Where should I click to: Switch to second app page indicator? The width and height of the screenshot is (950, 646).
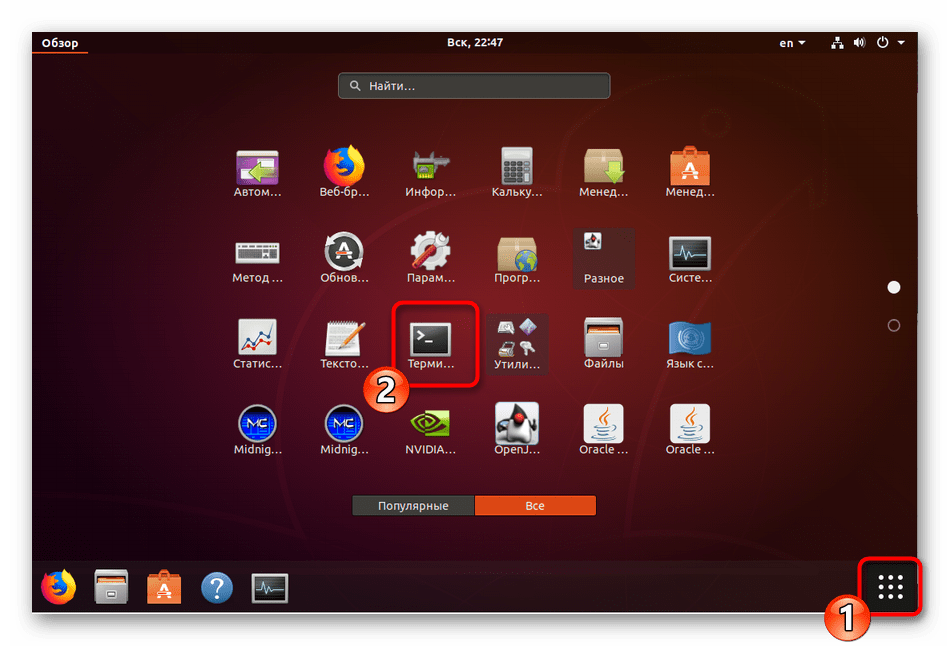coord(894,325)
